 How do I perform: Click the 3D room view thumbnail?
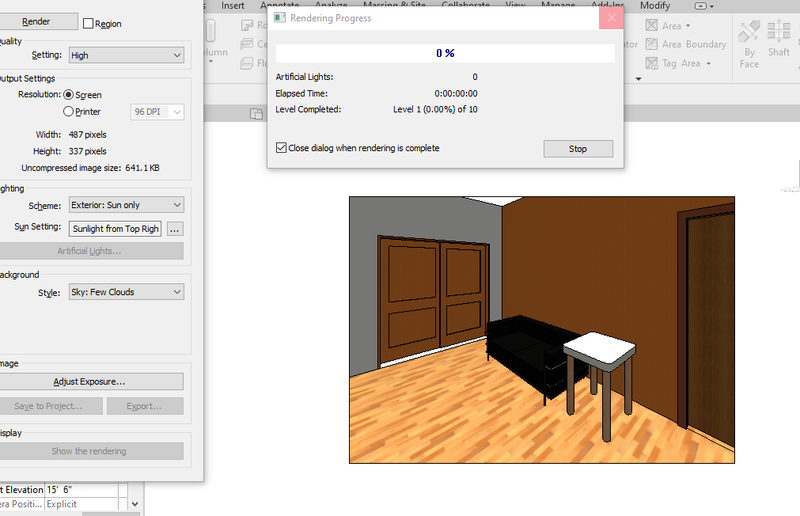[542, 330]
